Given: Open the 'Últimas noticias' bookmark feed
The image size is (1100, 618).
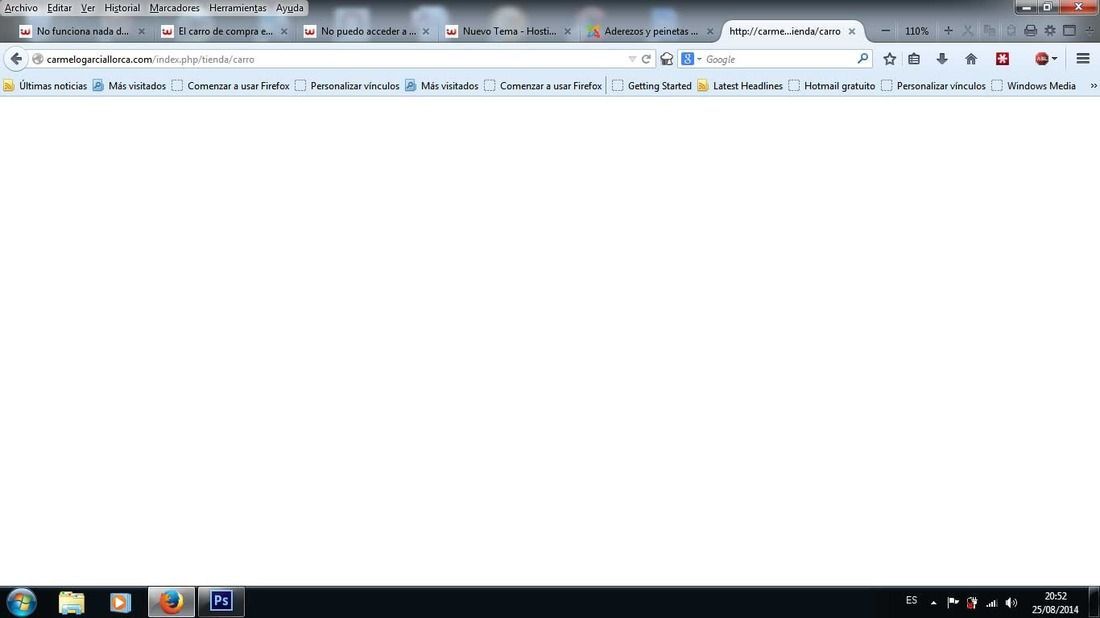Looking at the screenshot, I should coord(46,86).
